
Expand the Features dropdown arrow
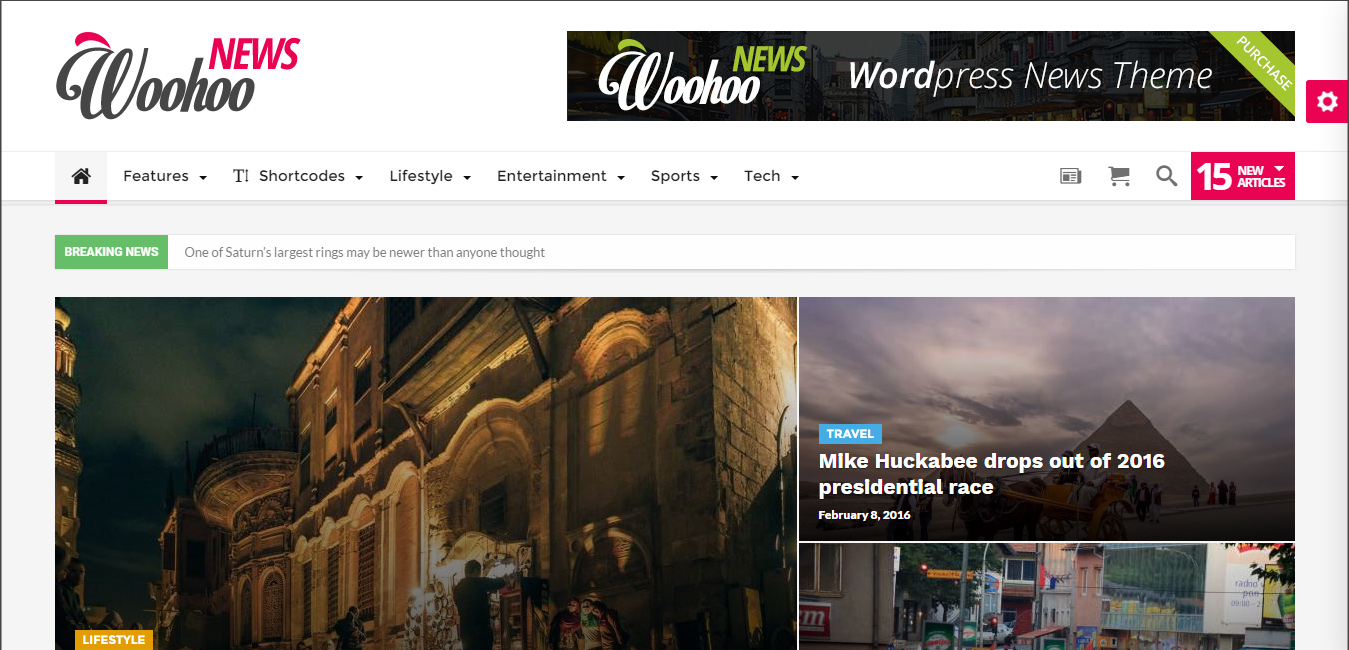pyautogui.click(x=203, y=177)
